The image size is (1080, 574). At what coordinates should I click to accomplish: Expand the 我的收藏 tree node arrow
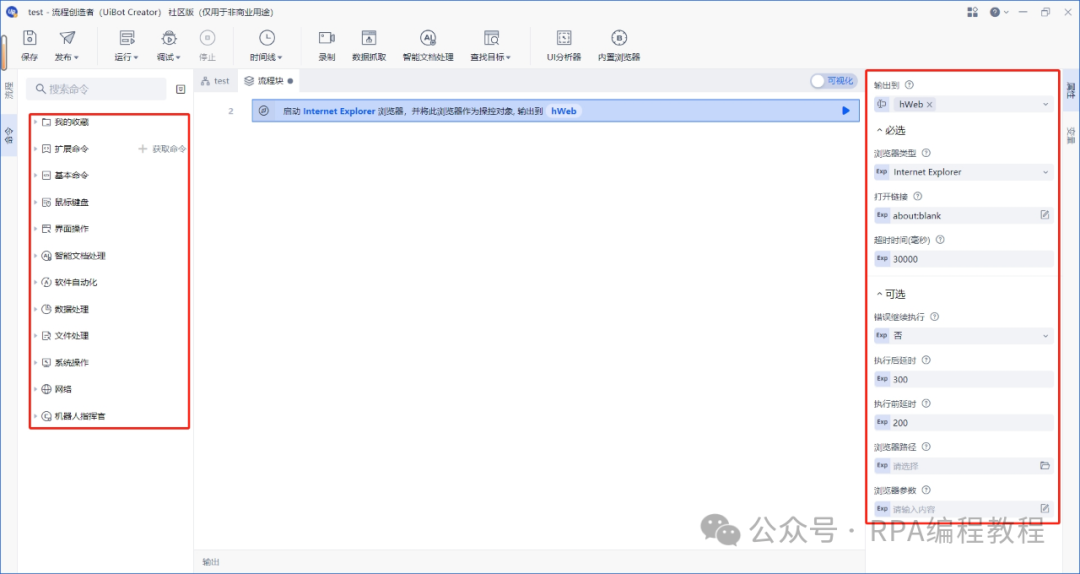pos(35,122)
